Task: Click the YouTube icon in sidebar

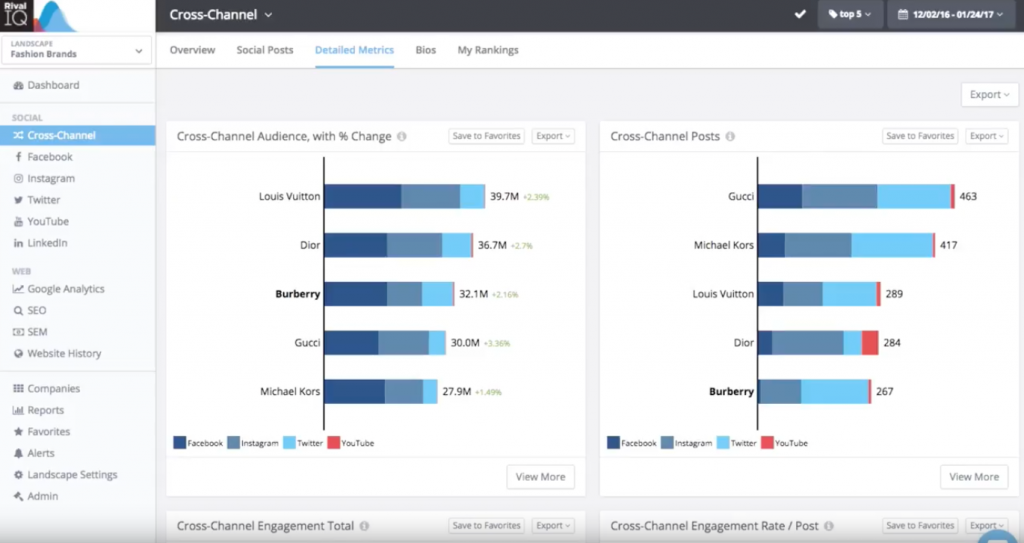Action: [x=18, y=222]
